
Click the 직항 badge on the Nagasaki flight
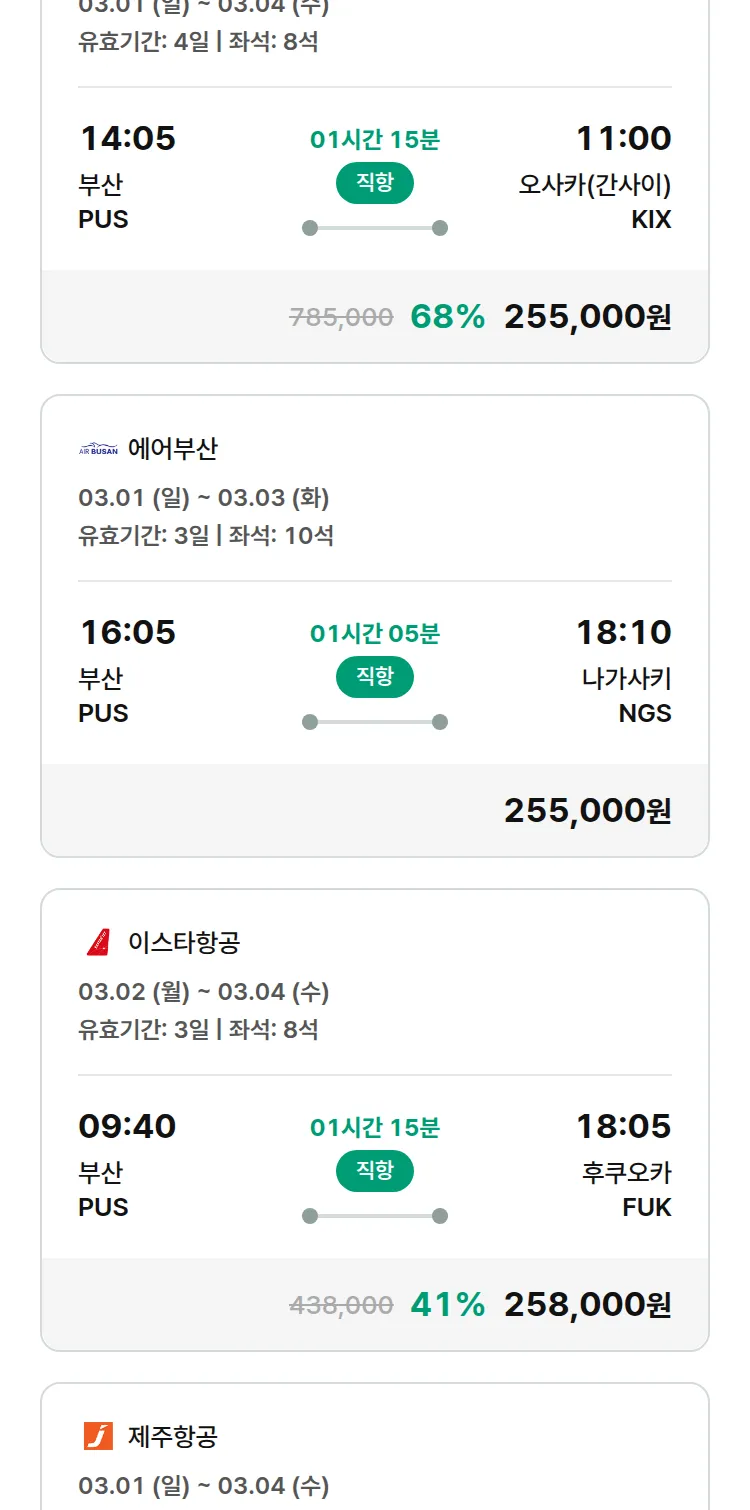pos(374,677)
